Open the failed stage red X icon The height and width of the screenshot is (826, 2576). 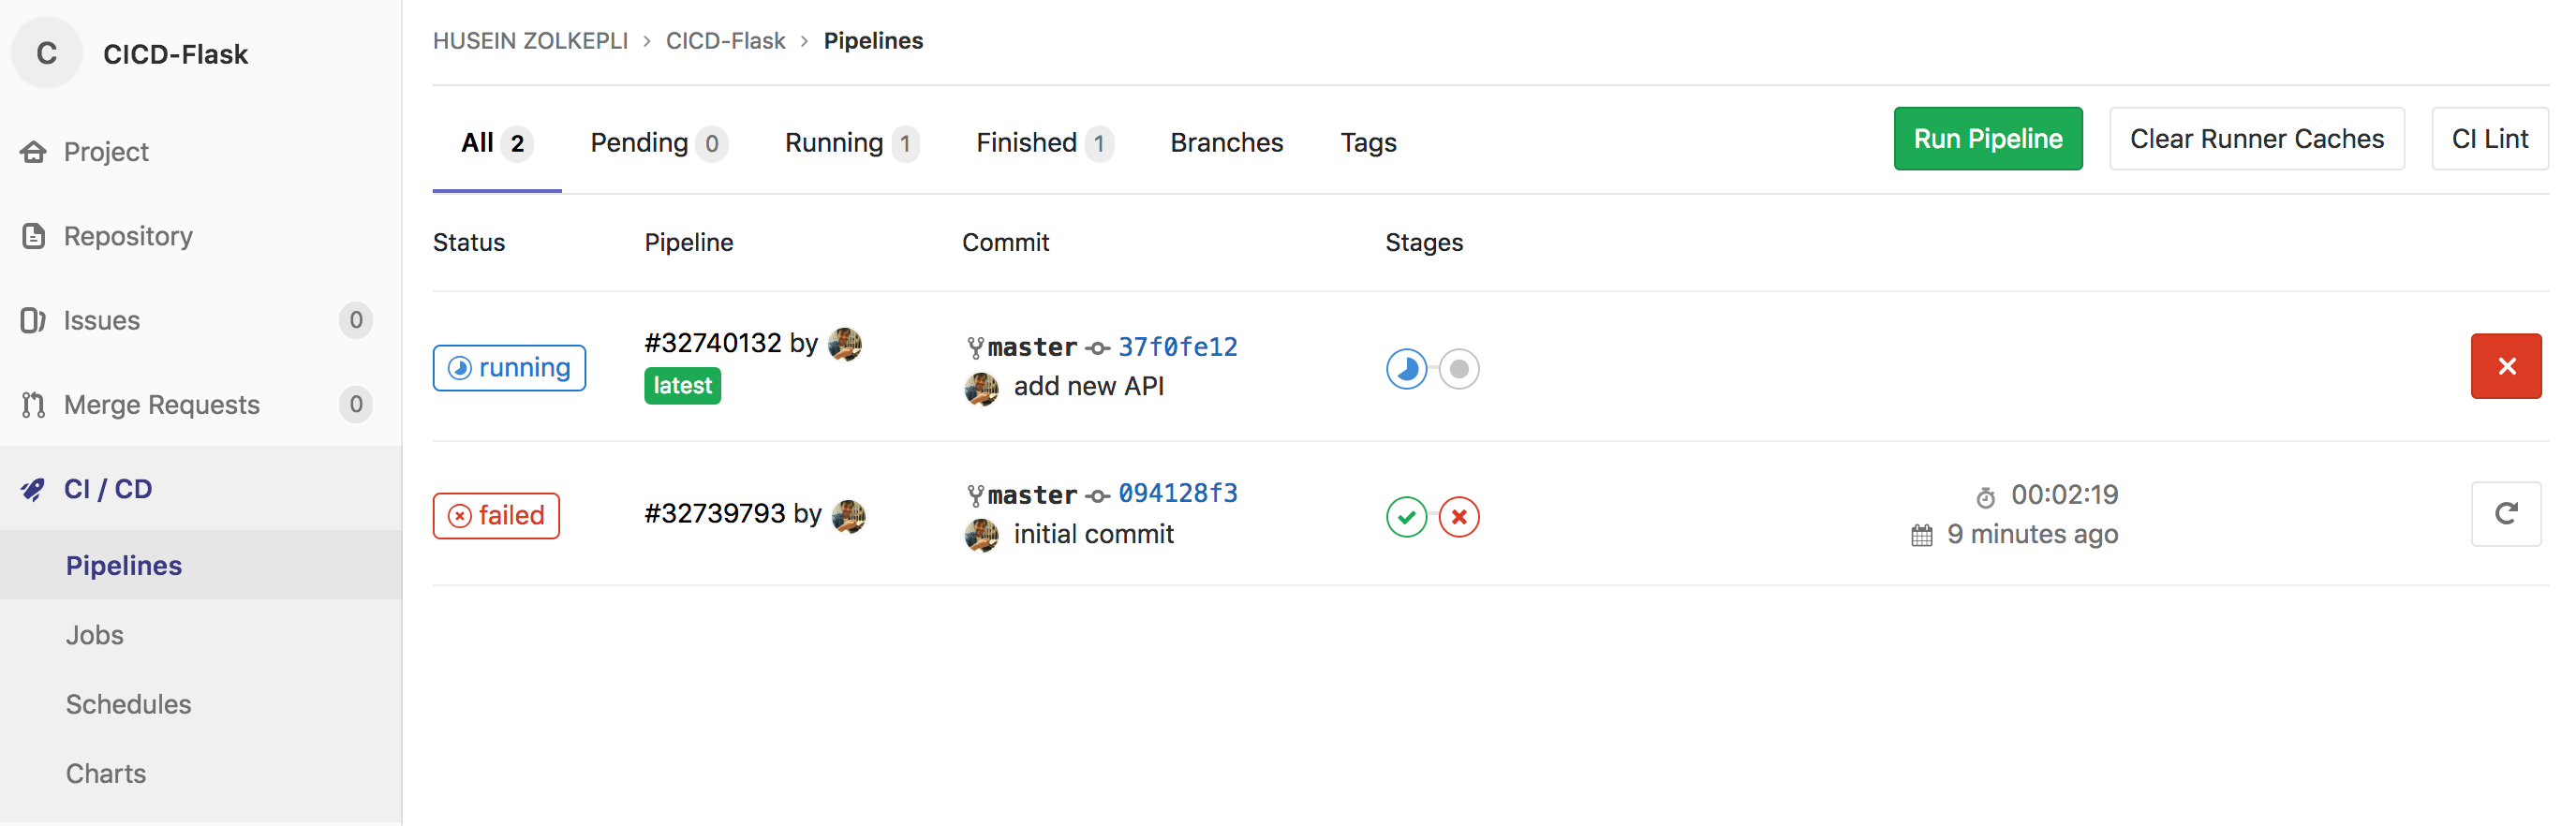point(1459,517)
